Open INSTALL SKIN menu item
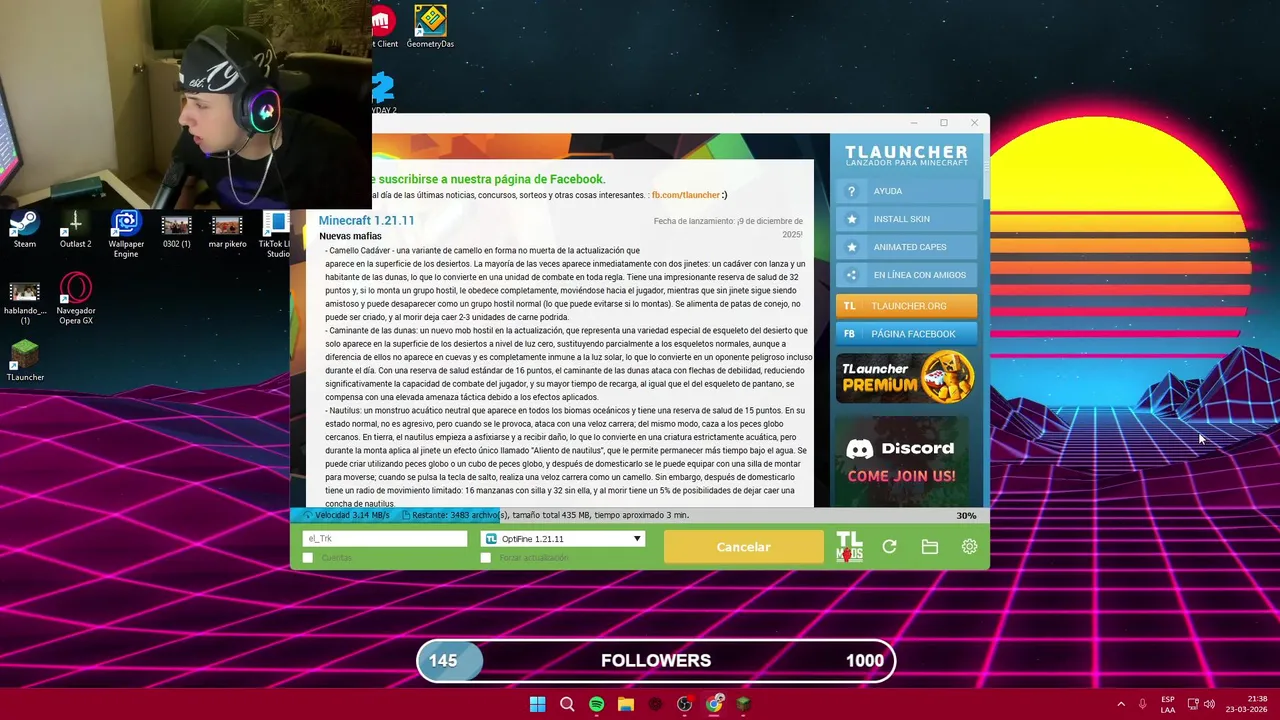Image resolution: width=1280 pixels, height=720 pixels. 907,219
